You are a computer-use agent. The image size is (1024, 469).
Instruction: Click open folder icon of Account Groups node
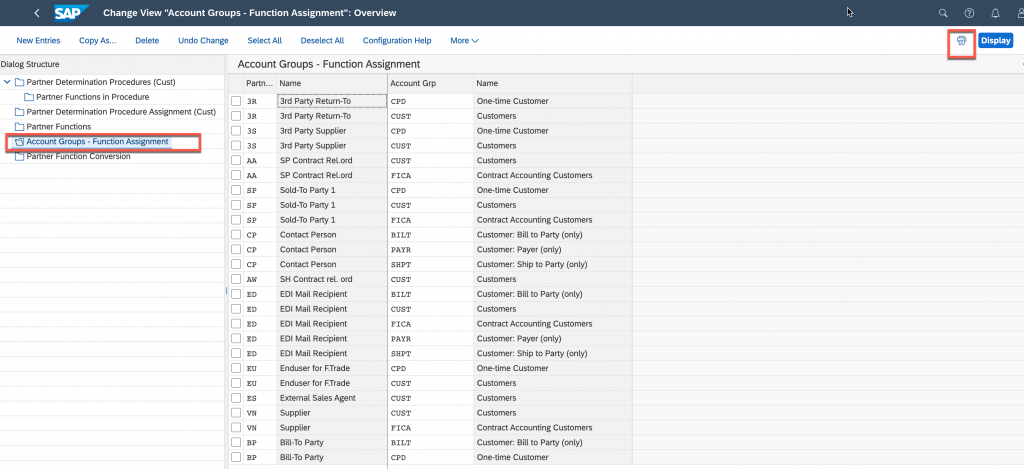point(19,142)
